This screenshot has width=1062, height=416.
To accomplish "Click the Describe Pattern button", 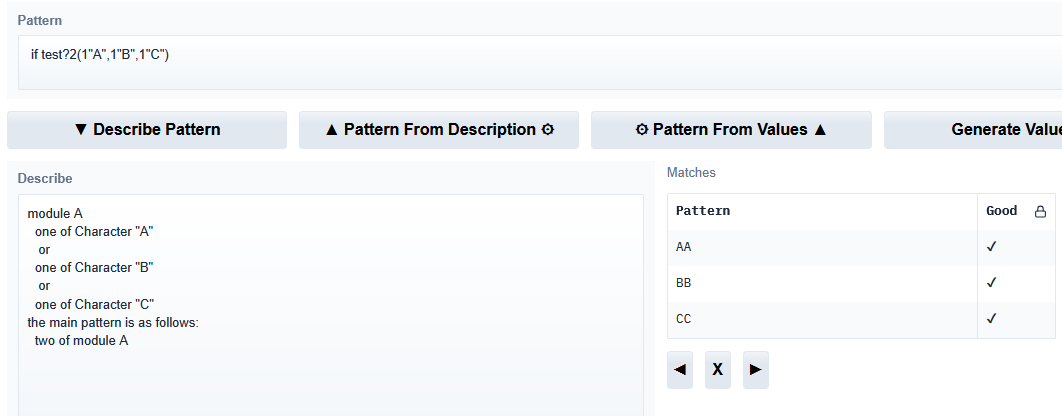I will tap(147, 130).
